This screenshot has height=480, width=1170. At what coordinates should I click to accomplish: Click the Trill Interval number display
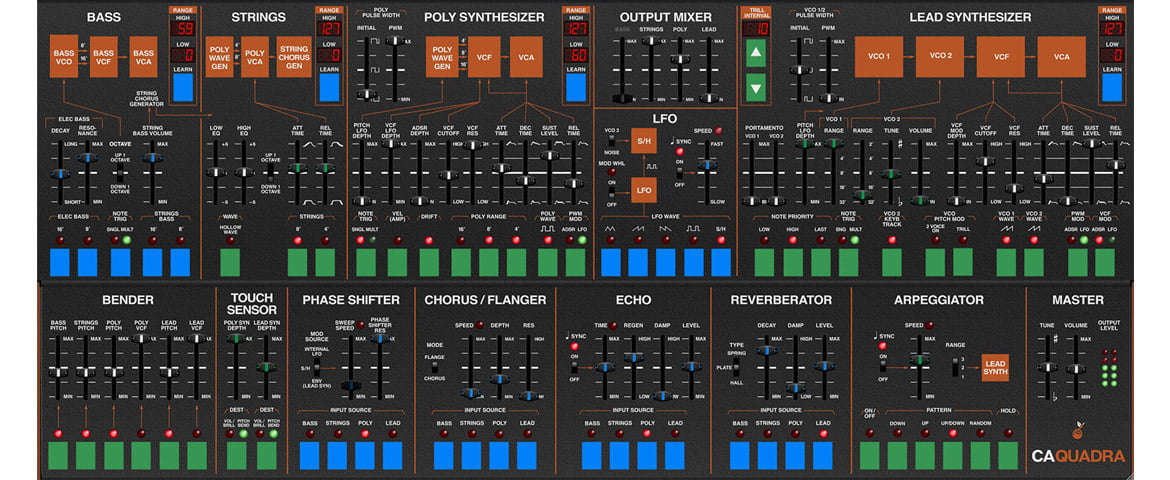[756, 29]
